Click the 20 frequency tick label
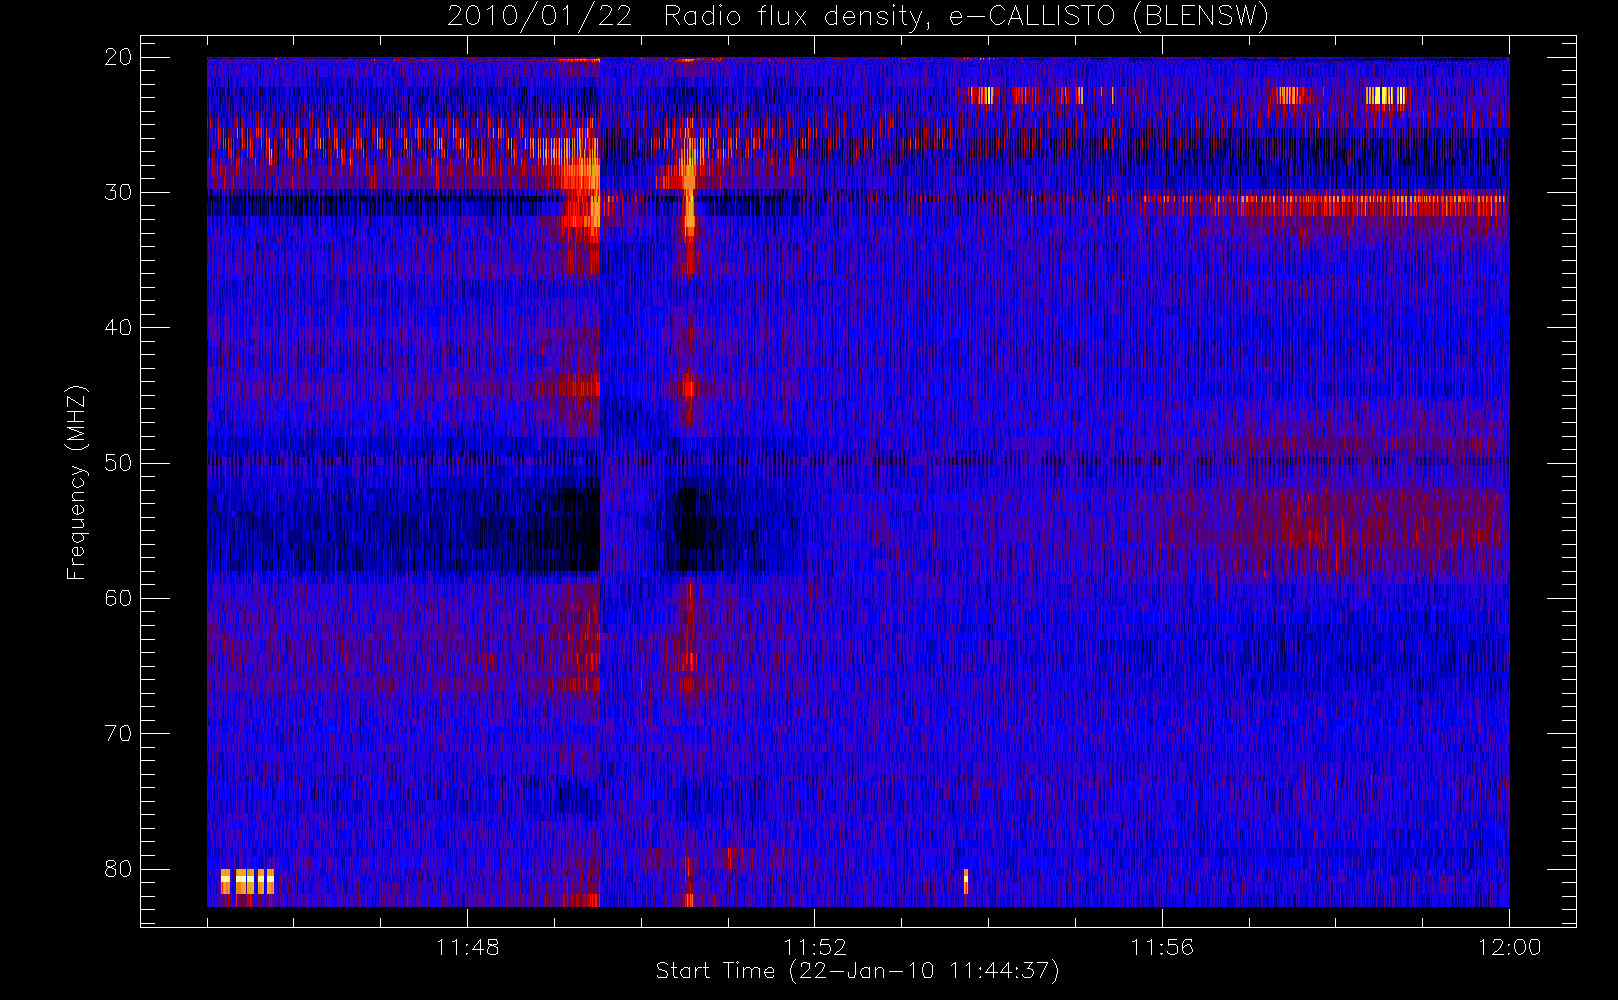1618x1000 pixels. pos(118,57)
